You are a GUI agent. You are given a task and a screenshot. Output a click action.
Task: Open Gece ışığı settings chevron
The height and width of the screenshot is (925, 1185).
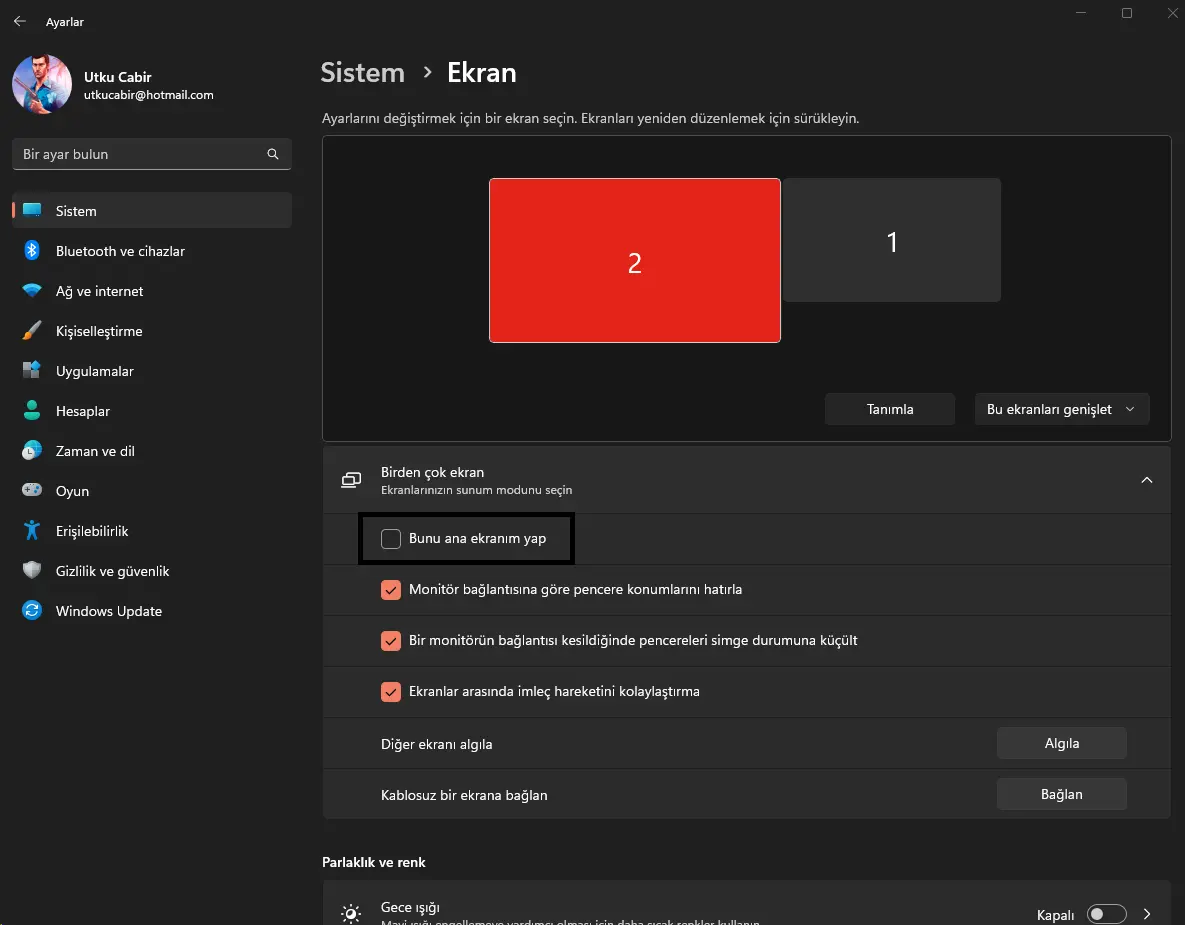pyautogui.click(x=1146, y=914)
